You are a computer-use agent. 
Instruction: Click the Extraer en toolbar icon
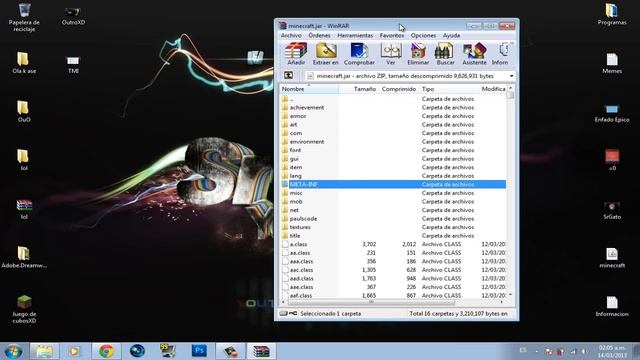coord(325,54)
